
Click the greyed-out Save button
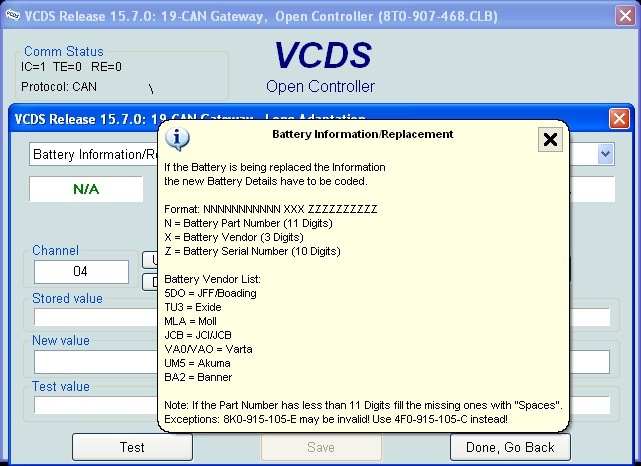(x=321, y=447)
